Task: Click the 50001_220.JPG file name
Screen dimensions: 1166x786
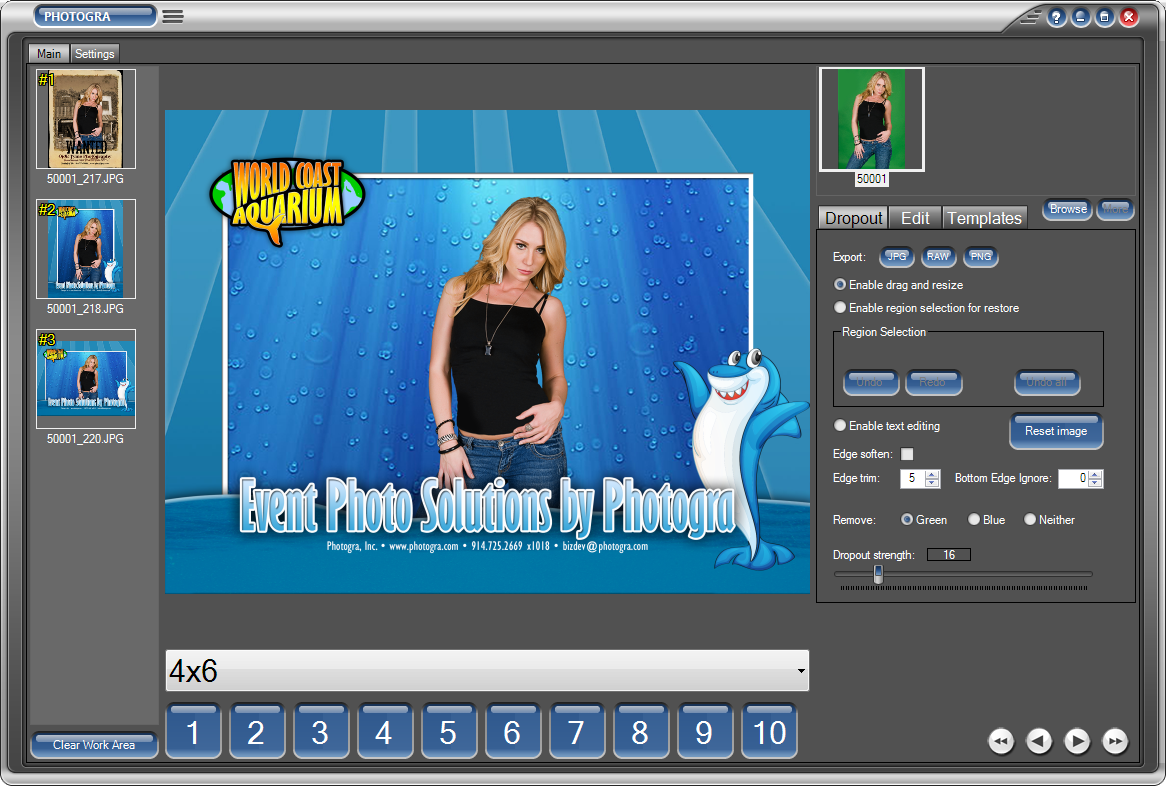Action: coord(86,439)
